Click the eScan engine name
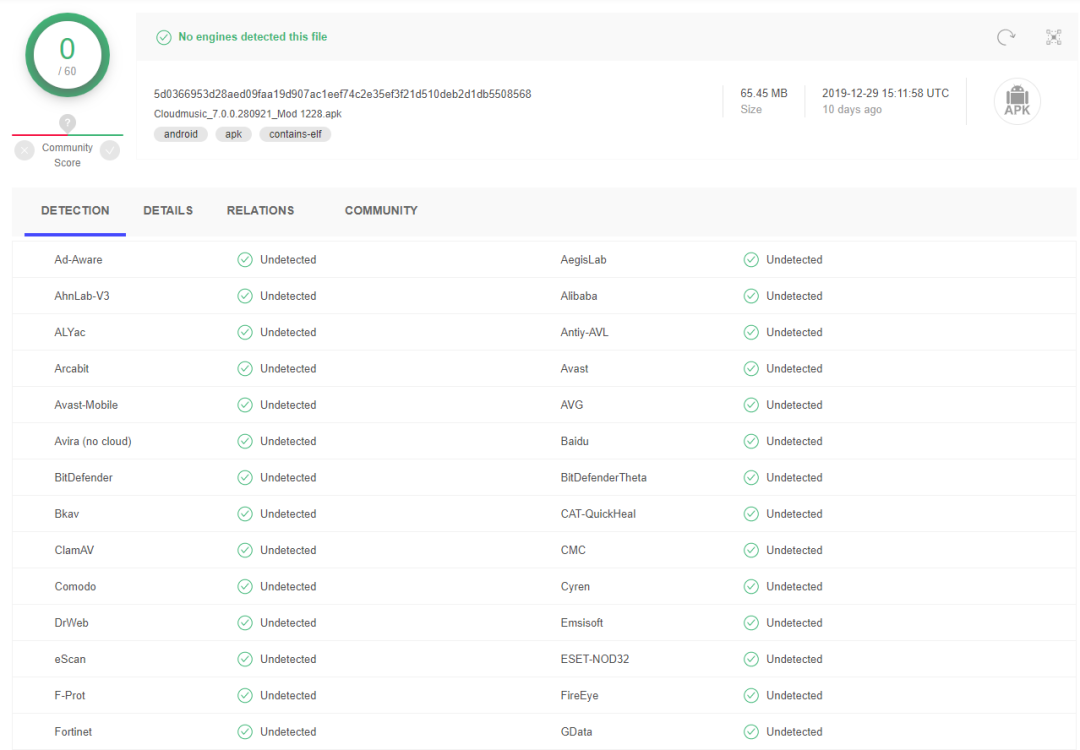Image resolution: width=1080 pixels, height=750 pixels. pyautogui.click(x=70, y=659)
